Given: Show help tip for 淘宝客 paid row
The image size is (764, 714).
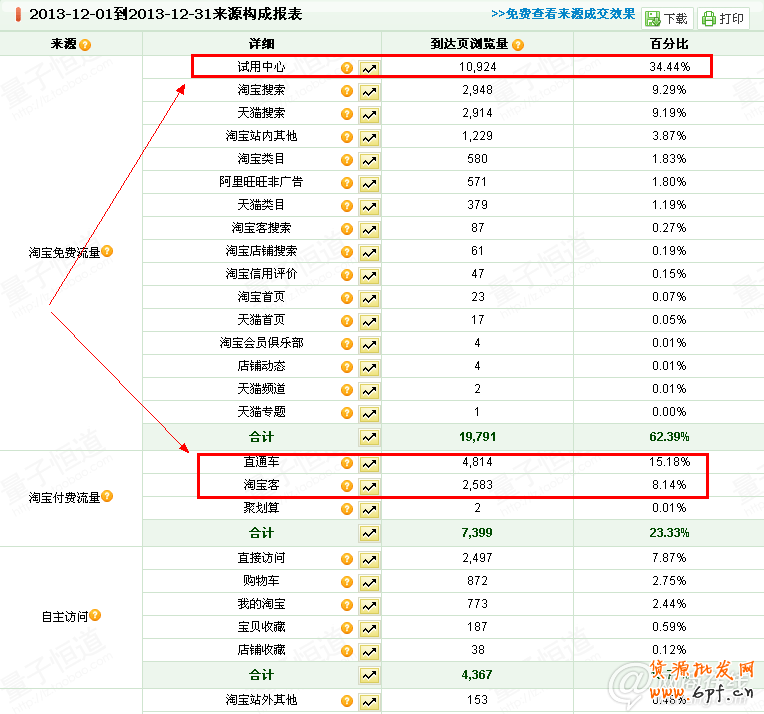Looking at the screenshot, I should pos(346,486).
